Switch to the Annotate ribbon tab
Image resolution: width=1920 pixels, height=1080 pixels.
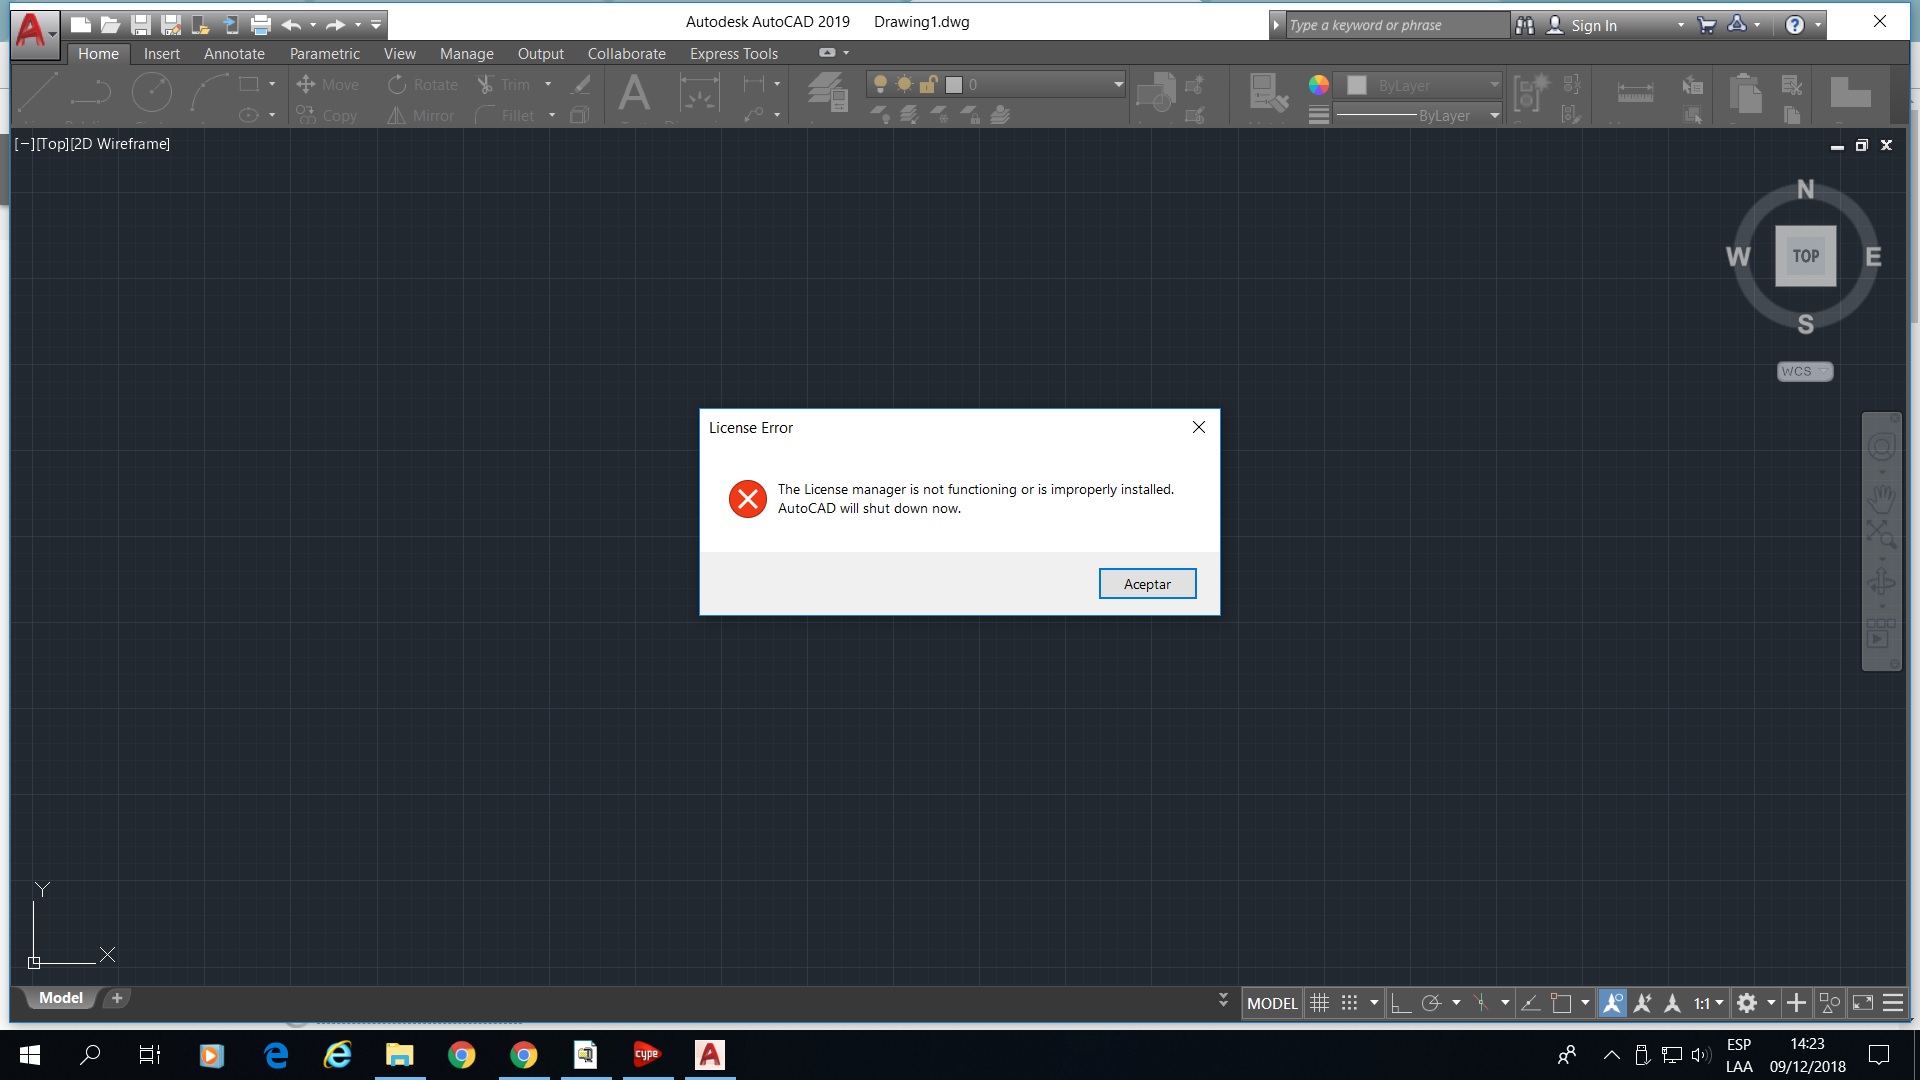click(234, 54)
